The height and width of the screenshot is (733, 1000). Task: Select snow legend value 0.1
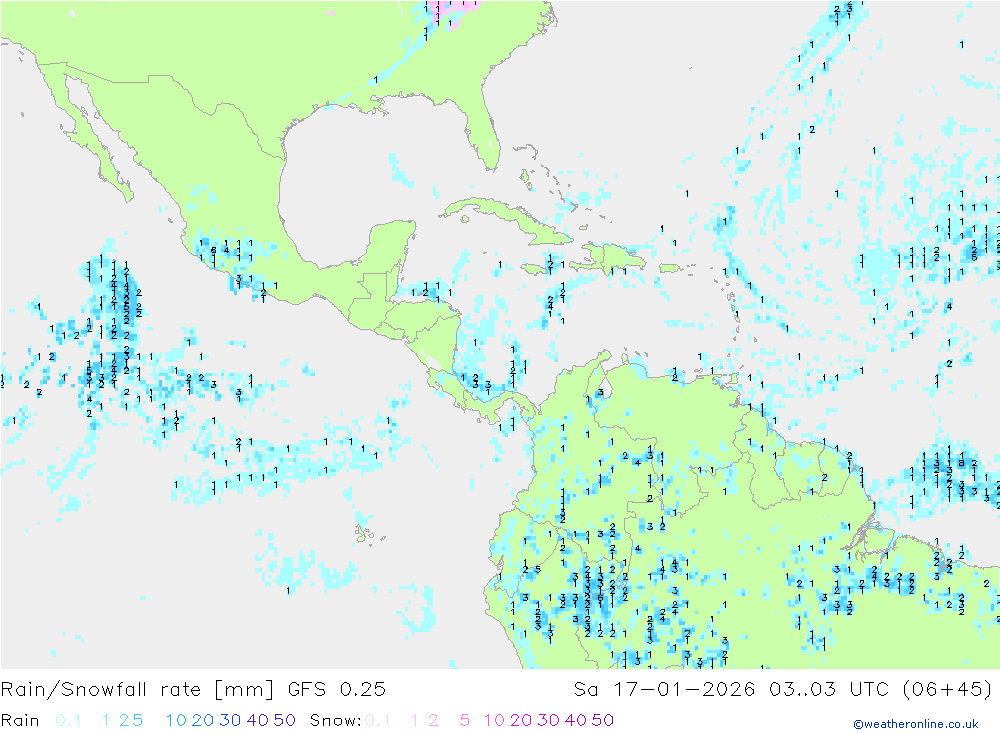[378, 720]
